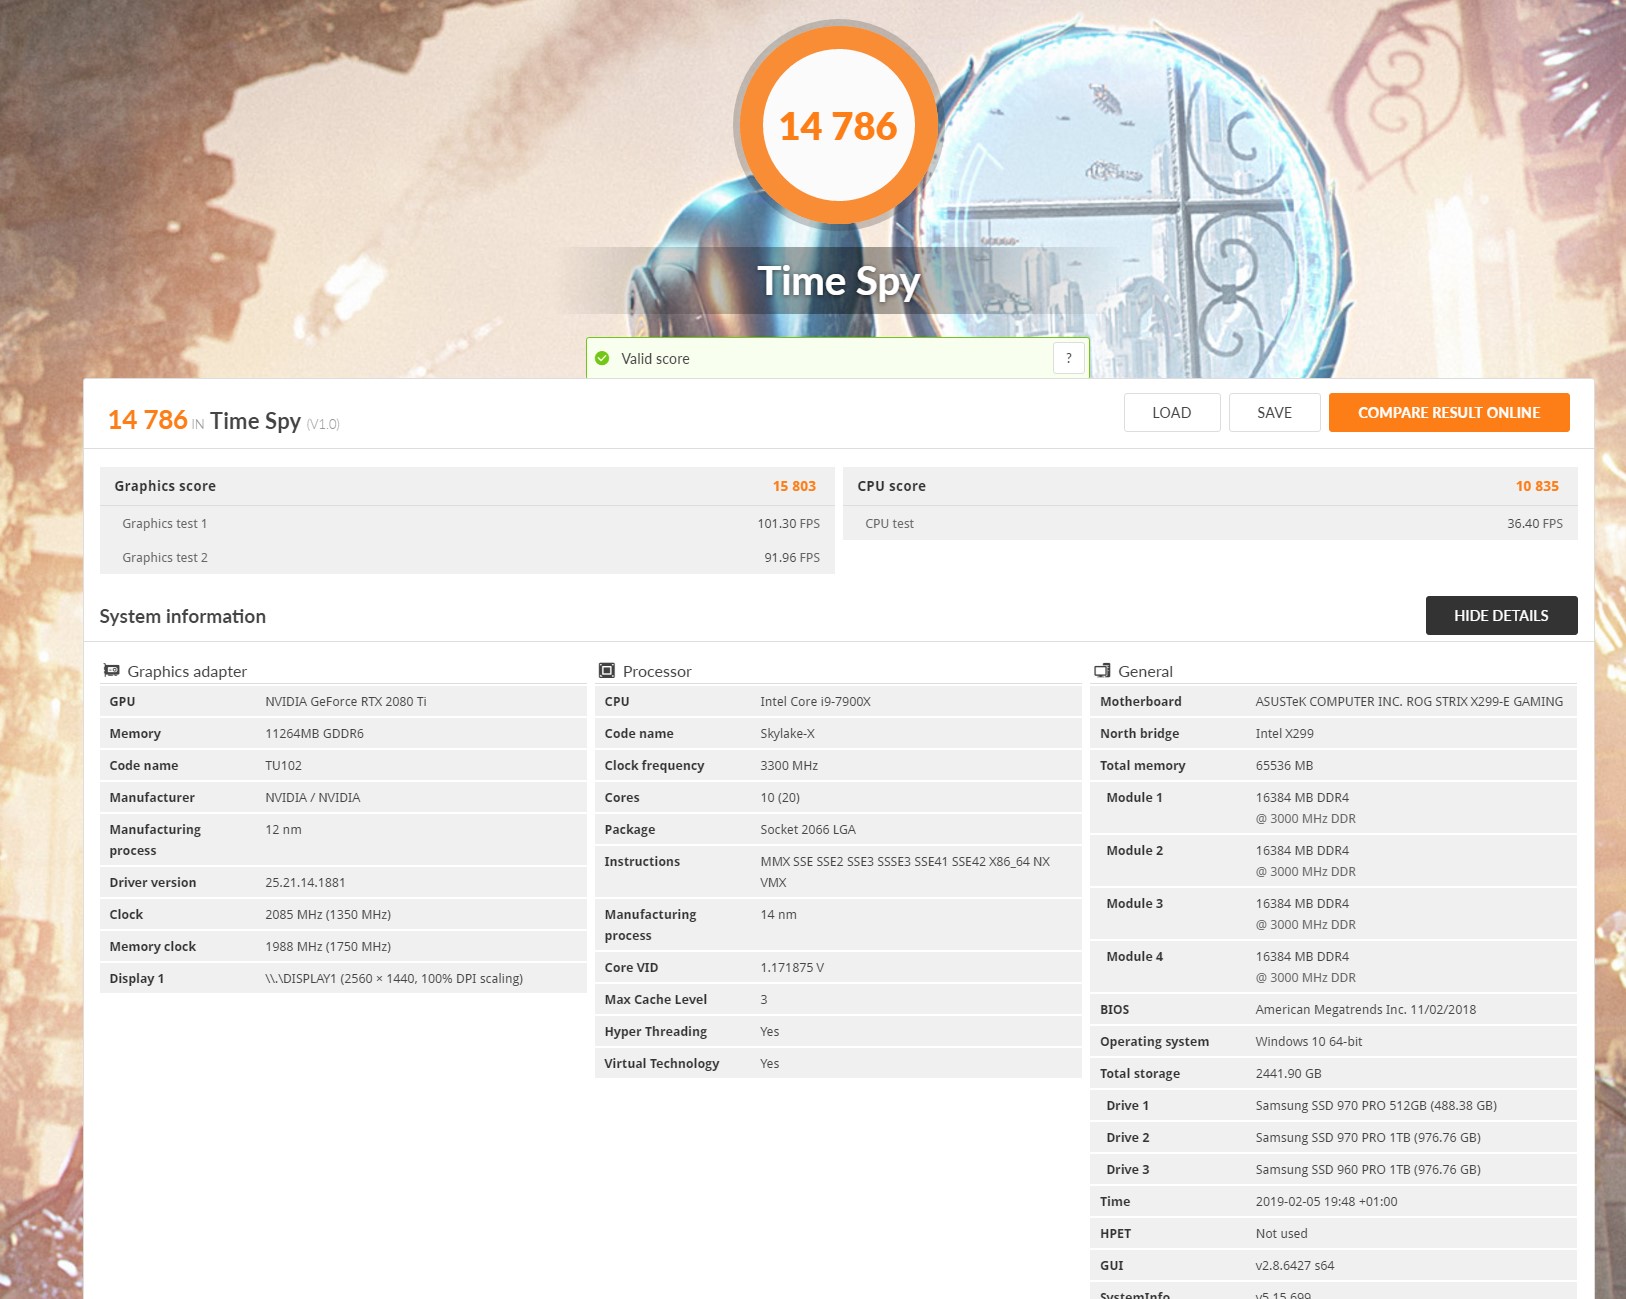Viewport: 1626px width, 1299px height.
Task: Click the Valid score text
Action: click(655, 359)
